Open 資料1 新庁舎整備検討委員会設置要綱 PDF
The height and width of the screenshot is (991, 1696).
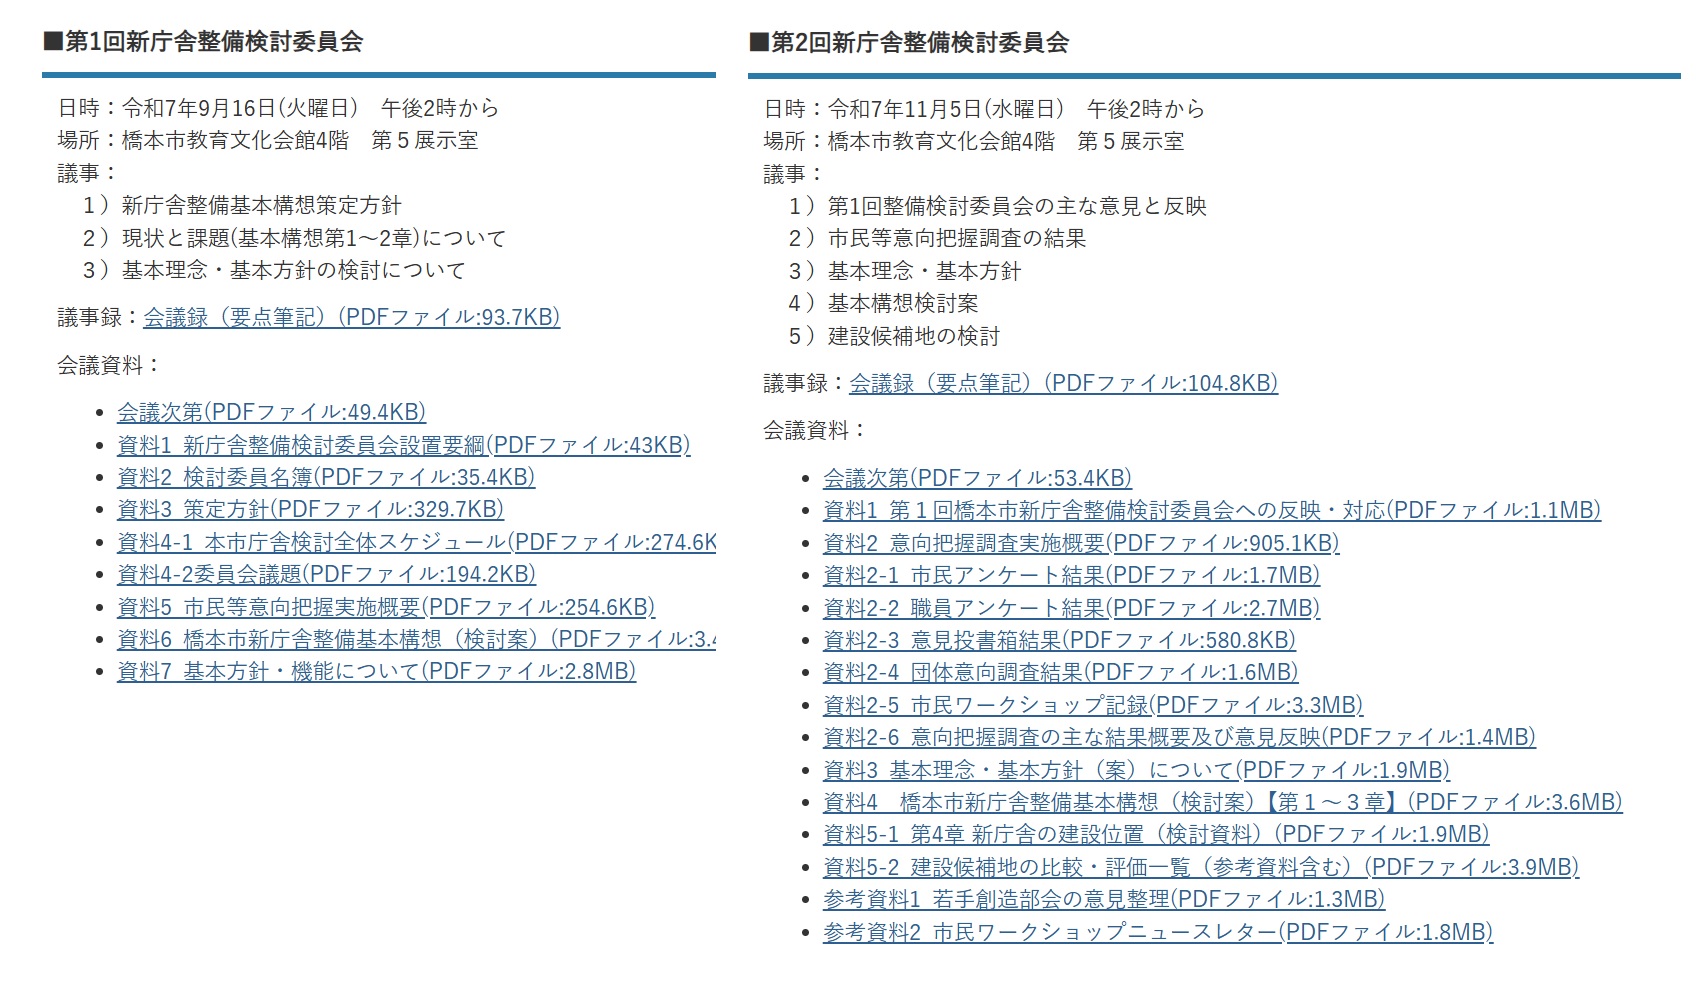[403, 445]
